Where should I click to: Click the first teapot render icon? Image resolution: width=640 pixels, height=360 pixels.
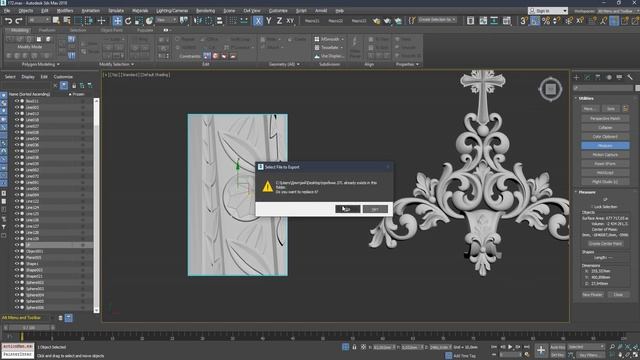376,20
